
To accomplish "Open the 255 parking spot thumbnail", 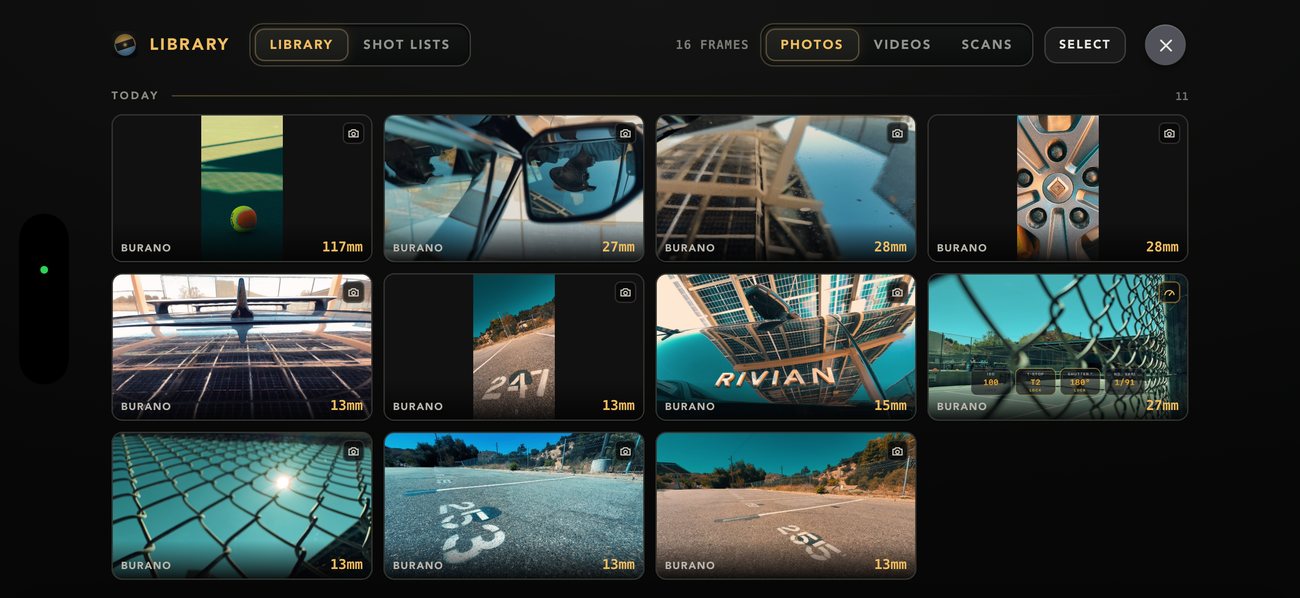I will [786, 506].
